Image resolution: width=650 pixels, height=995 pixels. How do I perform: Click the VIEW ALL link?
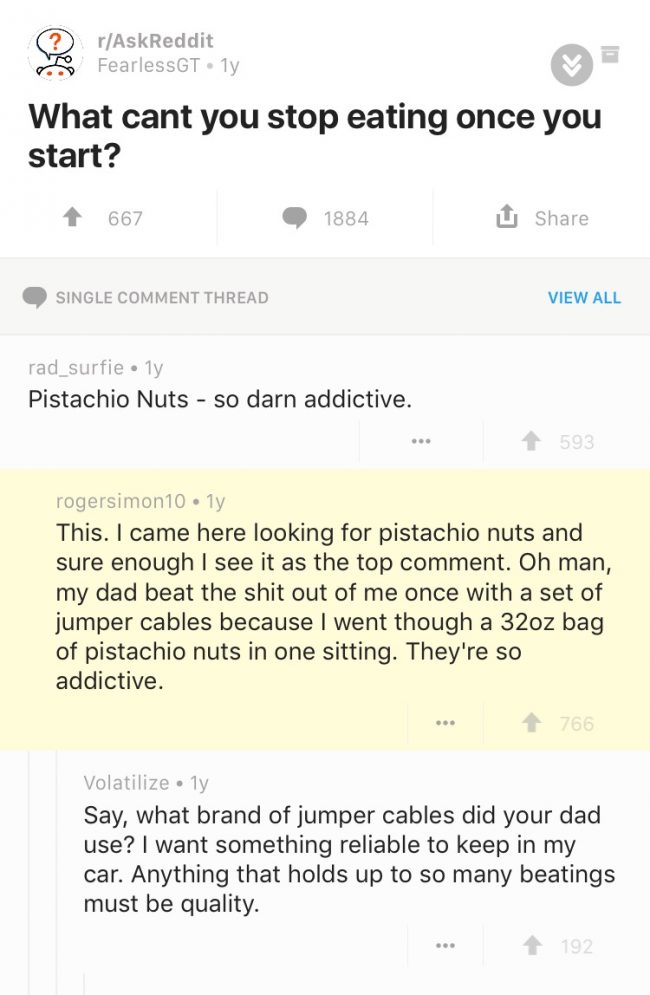[584, 298]
